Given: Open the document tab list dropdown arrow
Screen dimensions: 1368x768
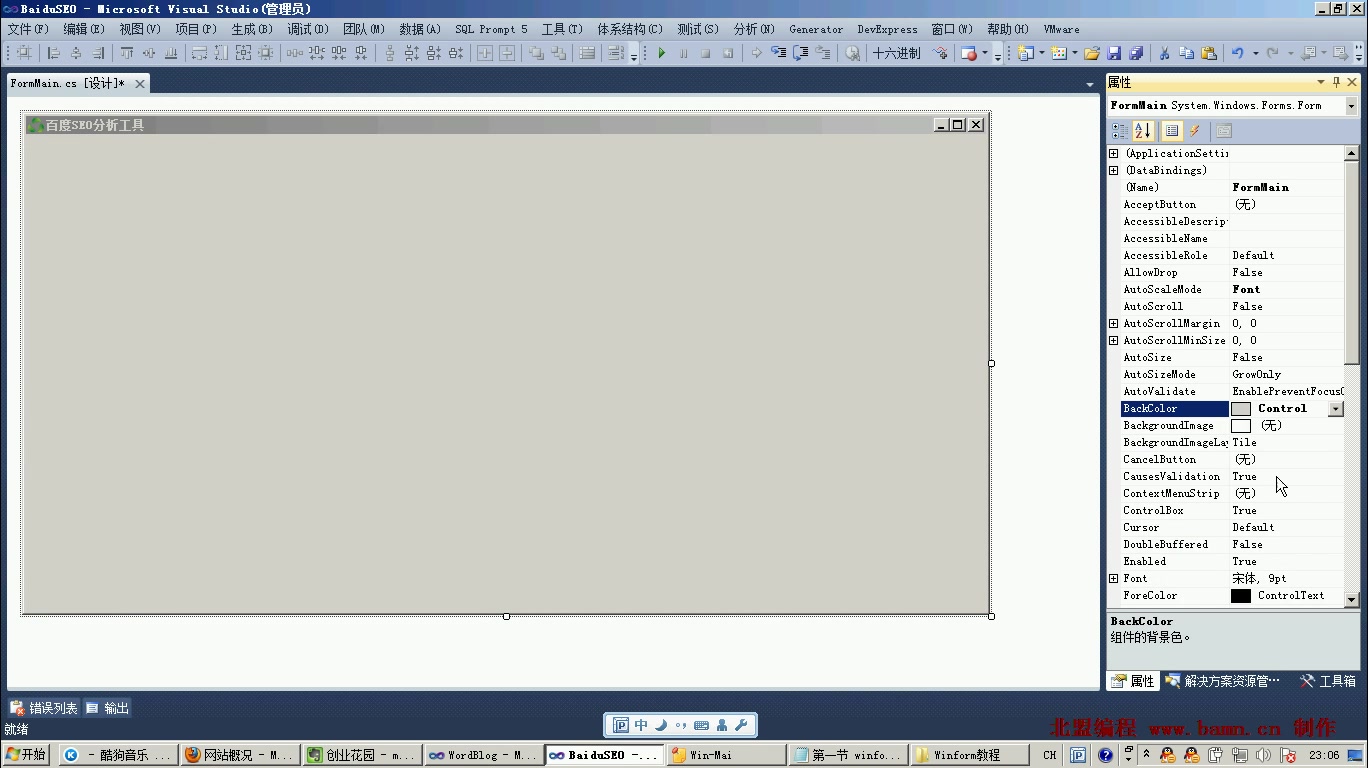Looking at the screenshot, I should click(x=1090, y=85).
